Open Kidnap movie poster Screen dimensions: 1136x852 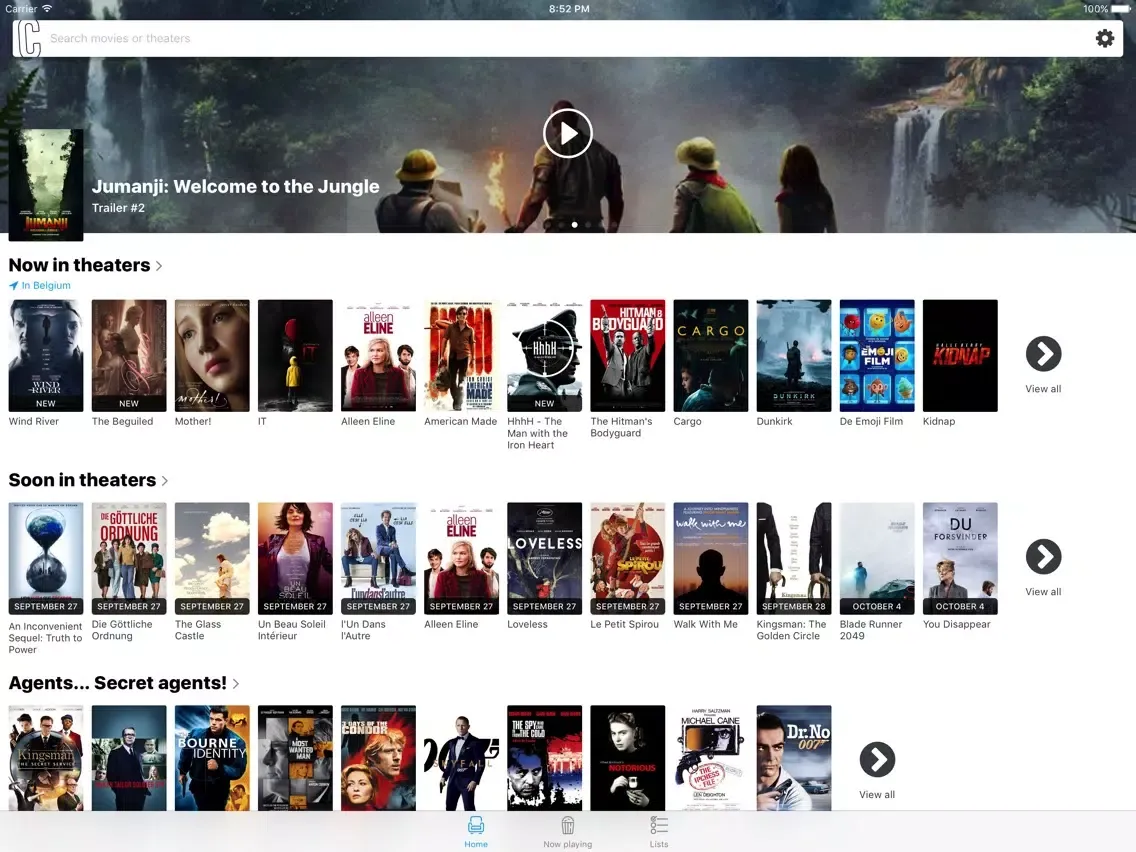[960, 356]
